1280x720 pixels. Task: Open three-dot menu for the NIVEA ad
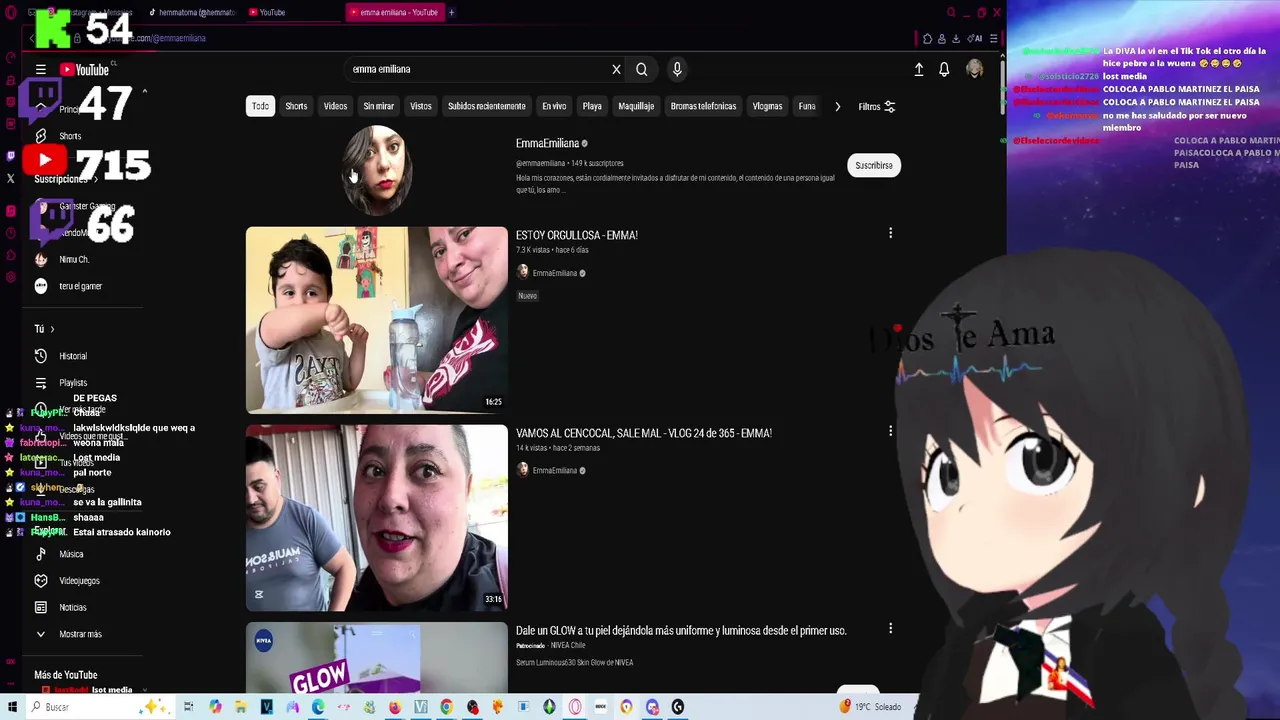click(890, 629)
